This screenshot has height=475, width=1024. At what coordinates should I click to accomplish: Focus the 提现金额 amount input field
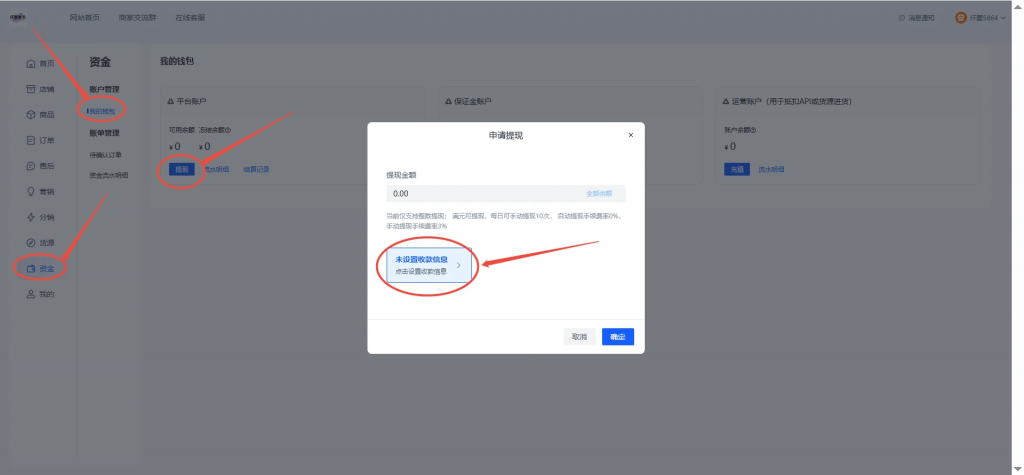(x=505, y=193)
